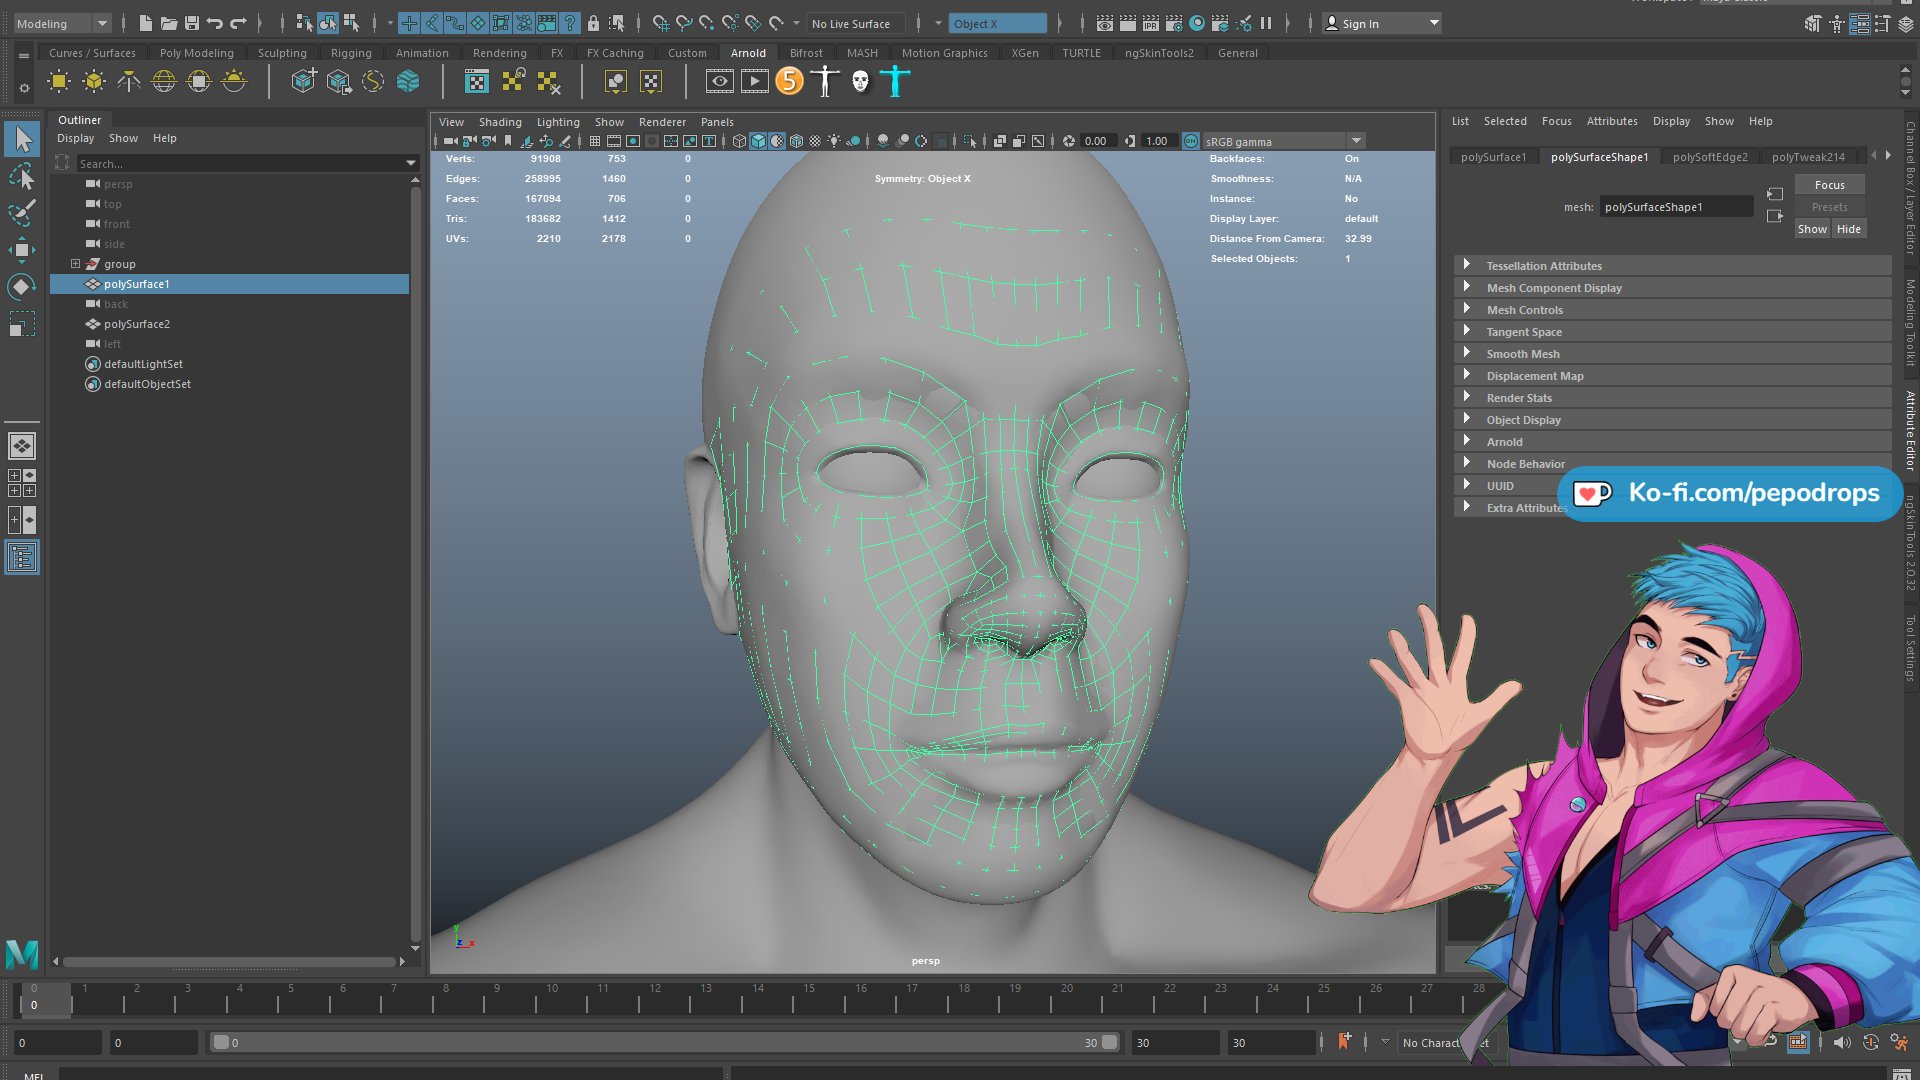Click the Hide button near polySurfaceShape1
1920x1080 pixels.
click(x=1849, y=229)
